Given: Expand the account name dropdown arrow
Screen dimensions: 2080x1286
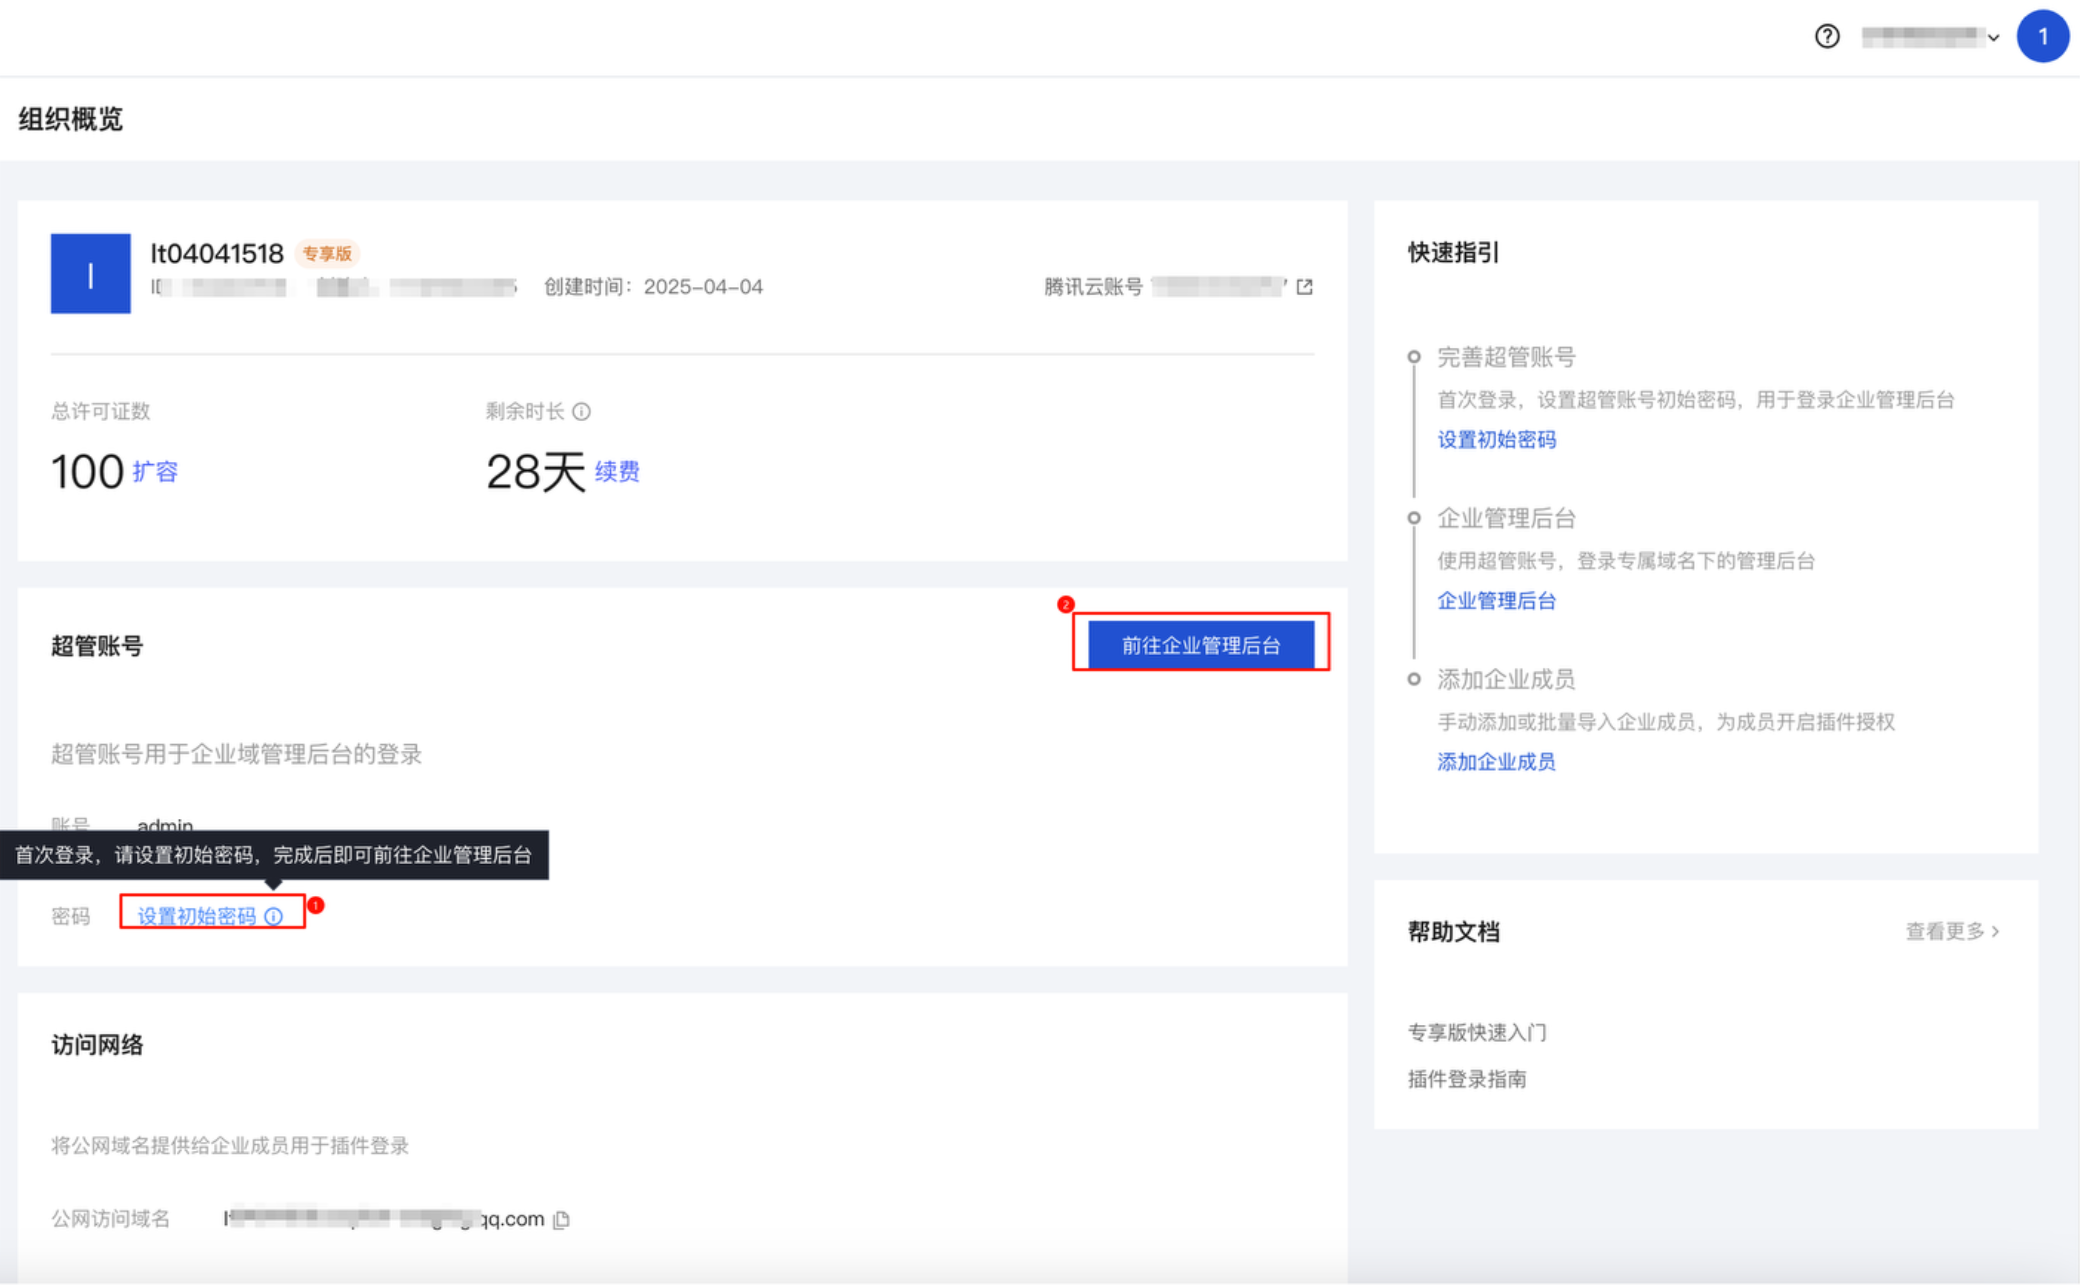Looking at the screenshot, I should [x=1993, y=38].
